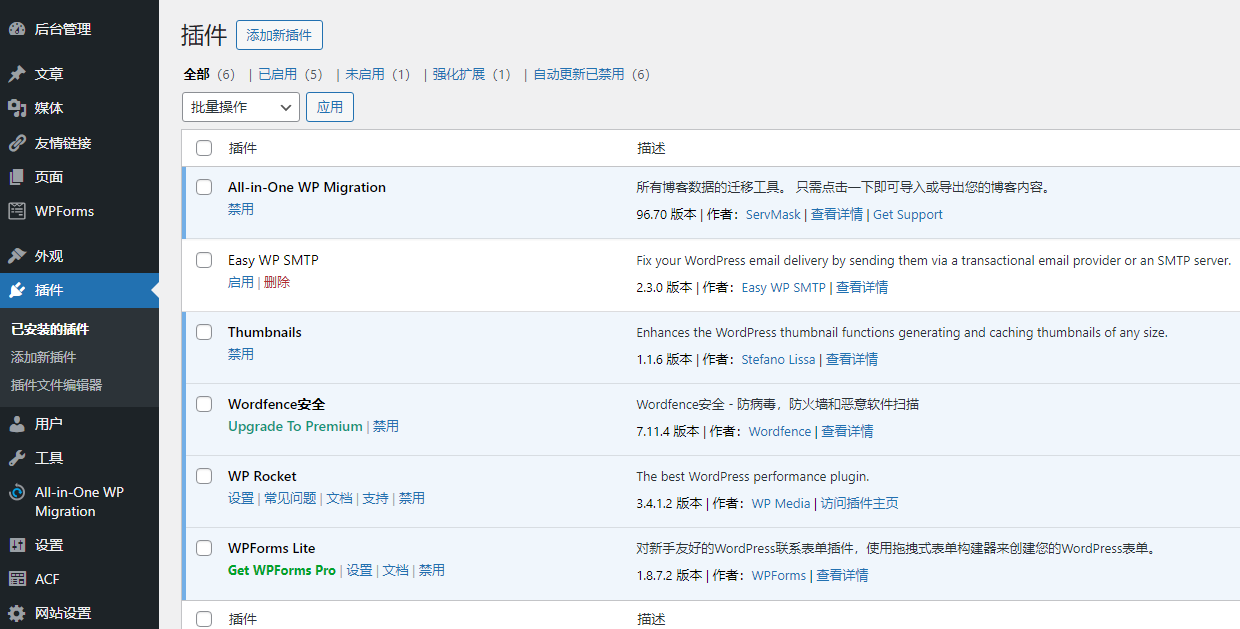Open WP Rocket 支持 link
The width and height of the screenshot is (1240, 629).
click(375, 498)
